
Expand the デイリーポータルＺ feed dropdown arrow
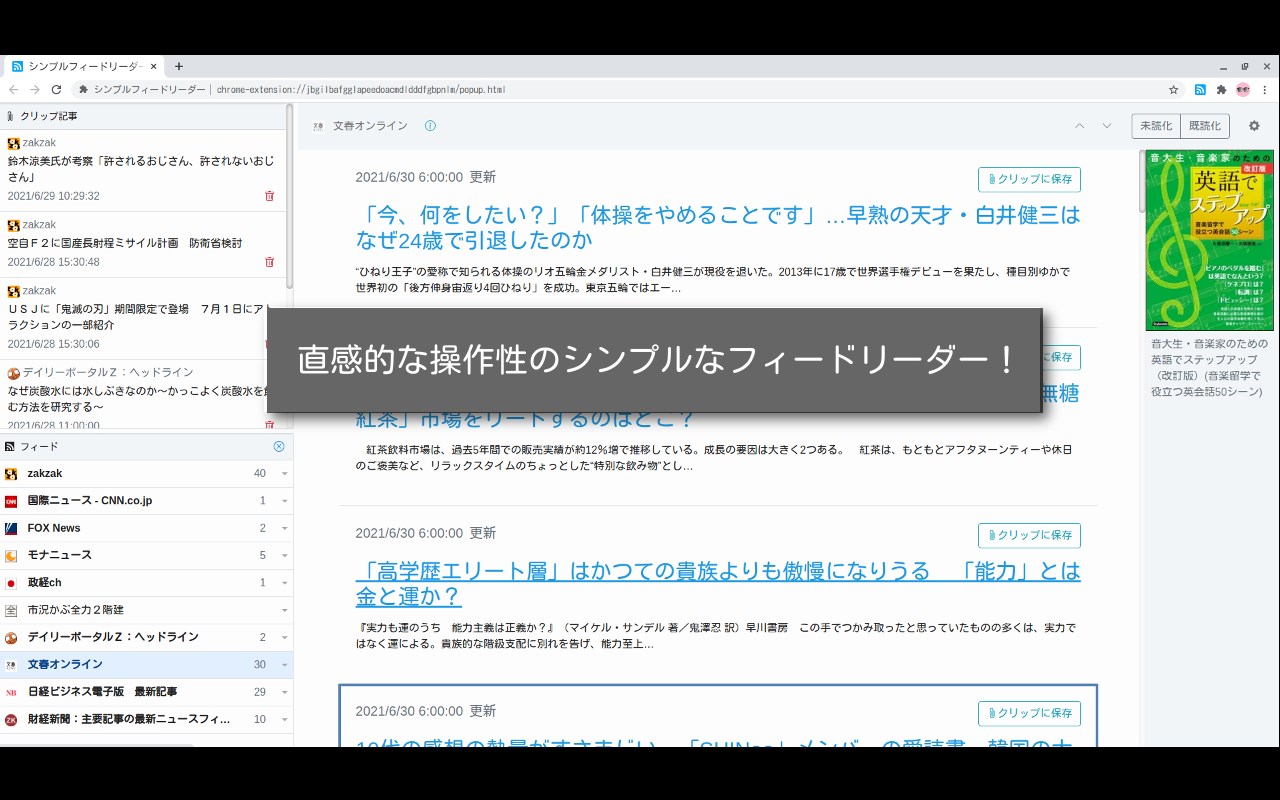click(284, 637)
